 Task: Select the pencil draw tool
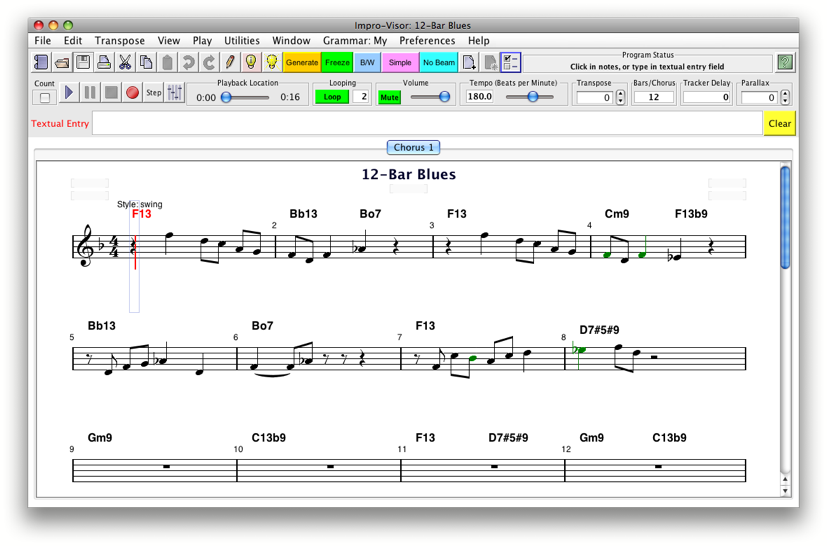(x=230, y=63)
